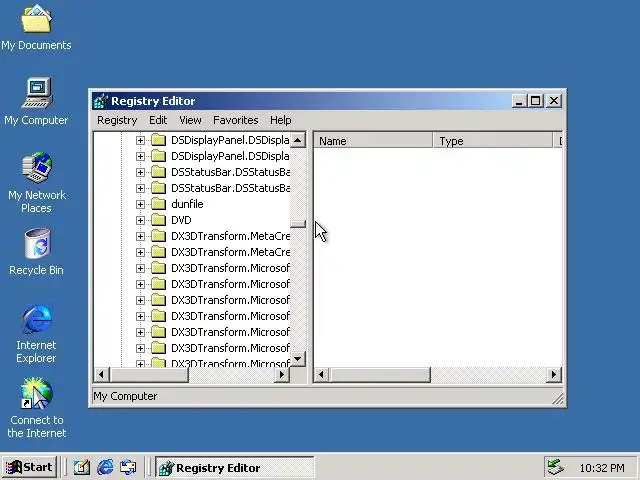Select the first DSDisplayPanel.DSDispla label

coord(230,140)
